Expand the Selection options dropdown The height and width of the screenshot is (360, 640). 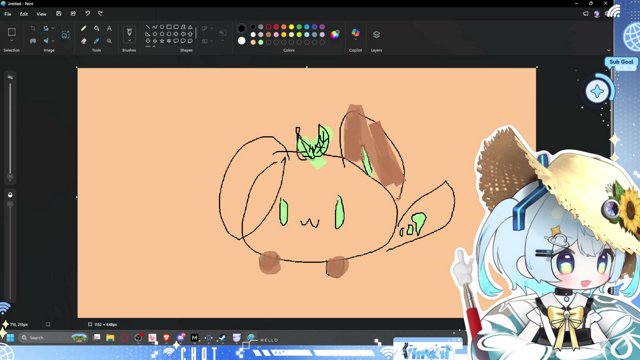12,41
